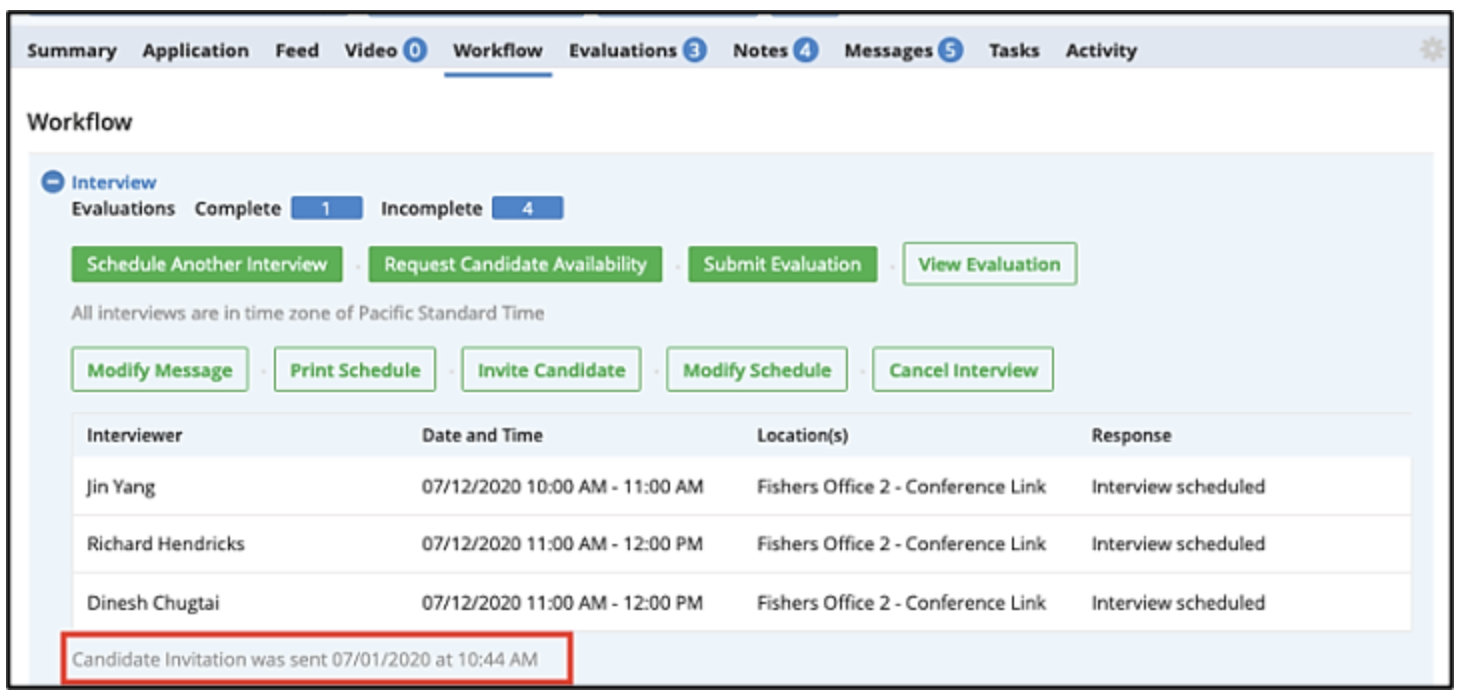Click the Location(s) column header
Image resolution: width=1462 pixels, height=700 pixels.
(x=803, y=435)
